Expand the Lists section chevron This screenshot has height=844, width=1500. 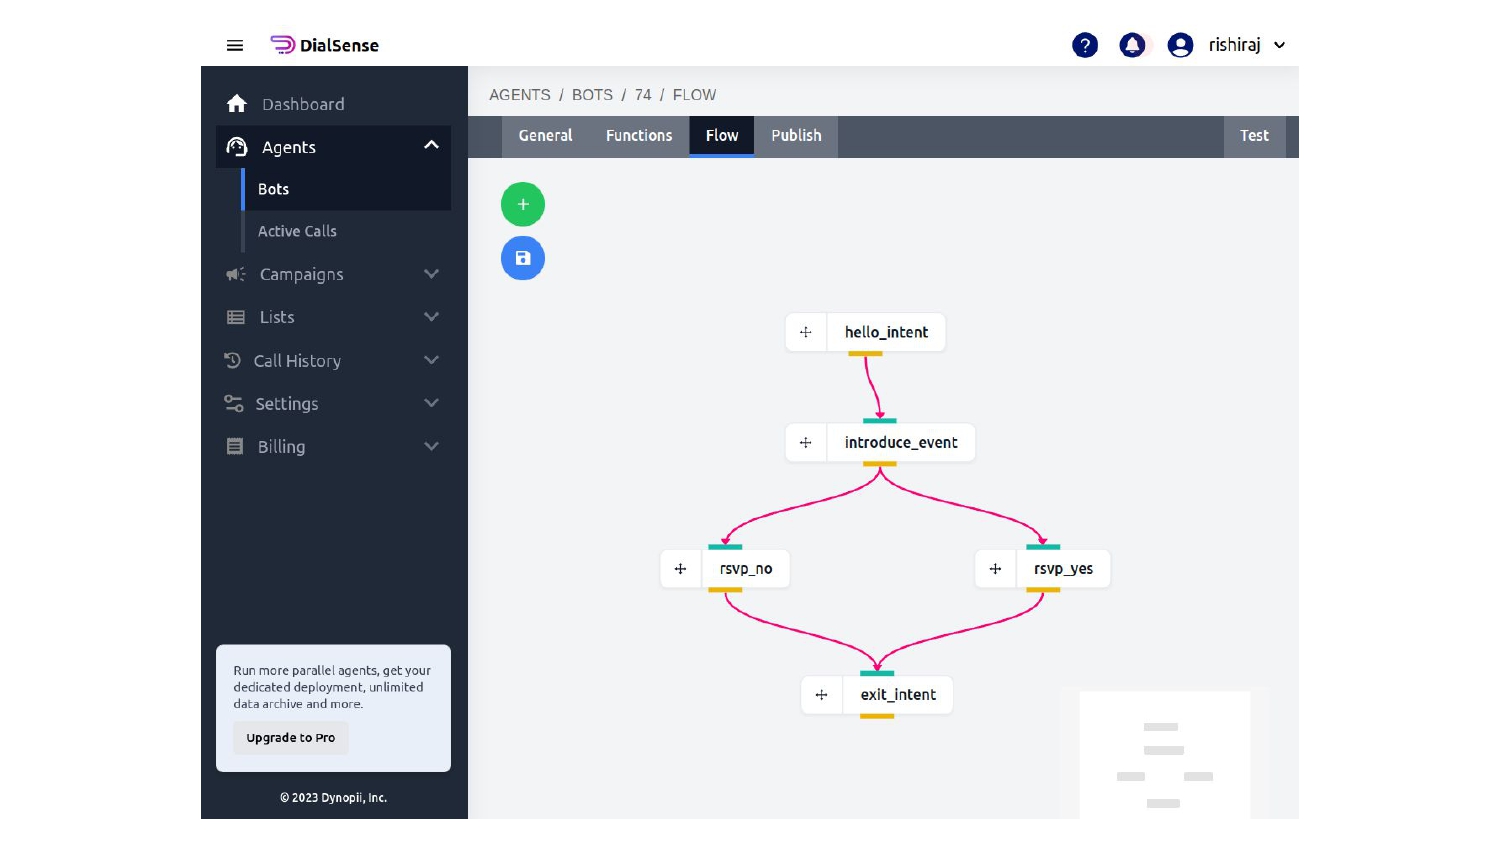431,317
